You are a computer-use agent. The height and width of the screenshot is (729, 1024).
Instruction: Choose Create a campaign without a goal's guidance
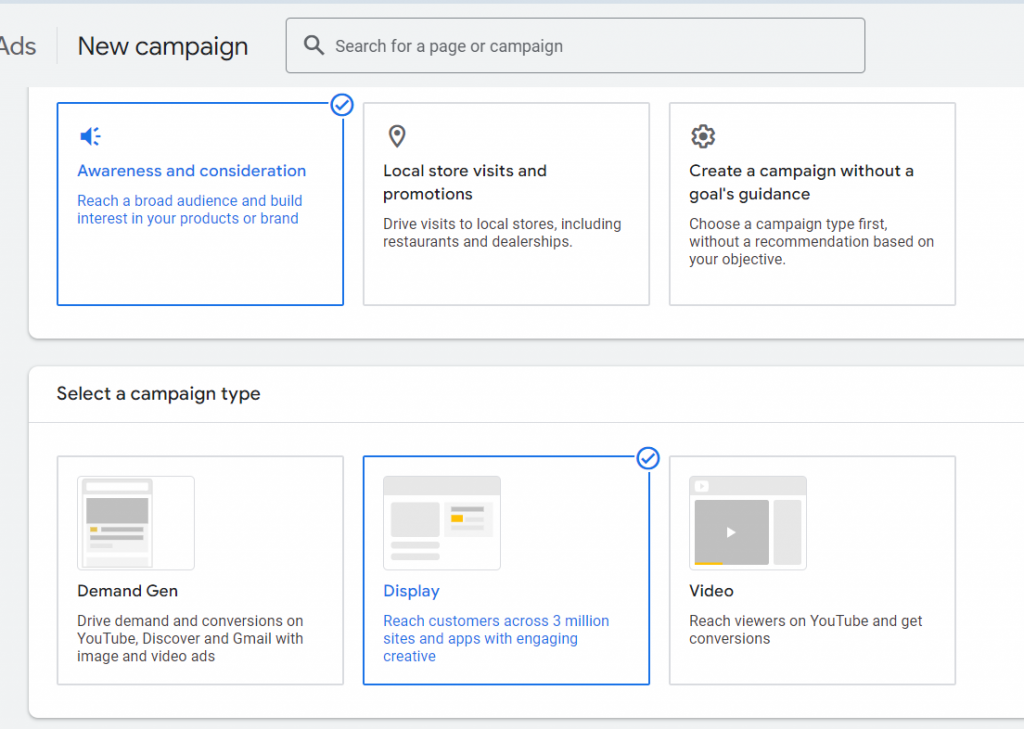tap(812, 204)
